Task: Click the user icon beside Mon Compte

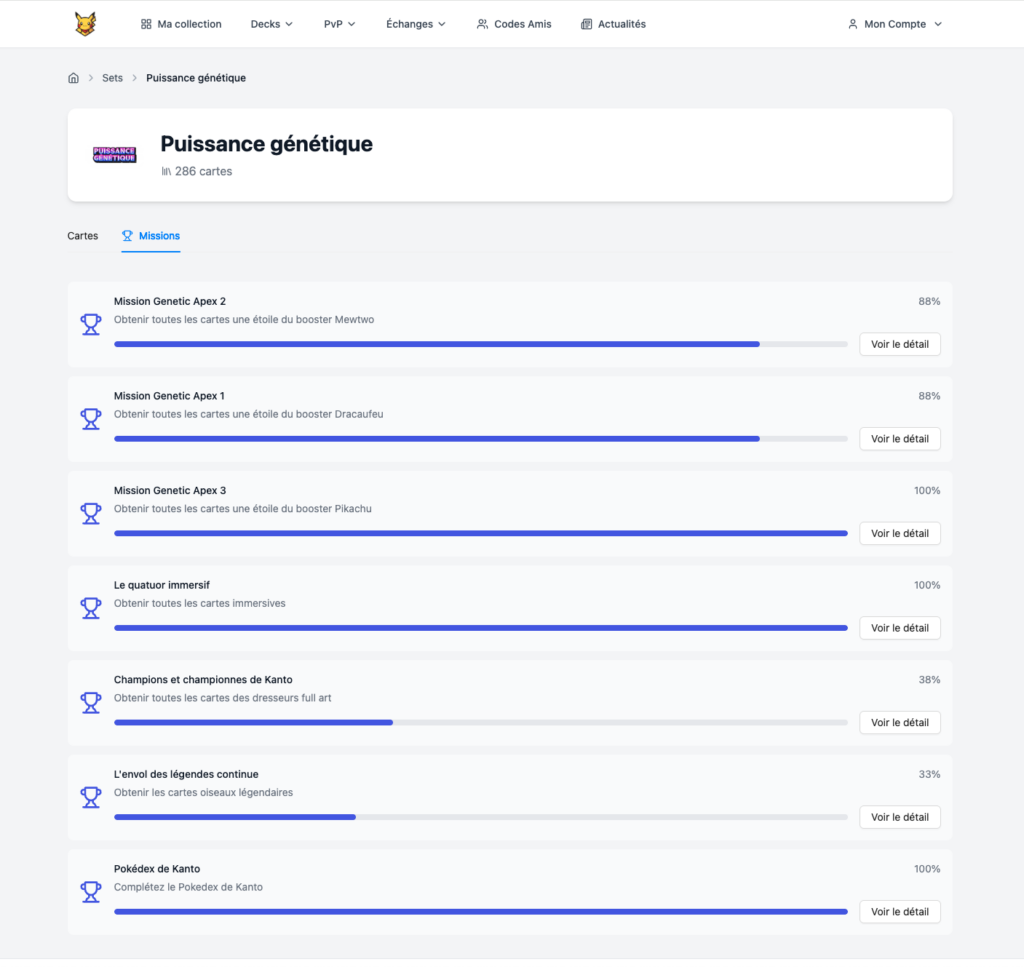Action: [852, 24]
